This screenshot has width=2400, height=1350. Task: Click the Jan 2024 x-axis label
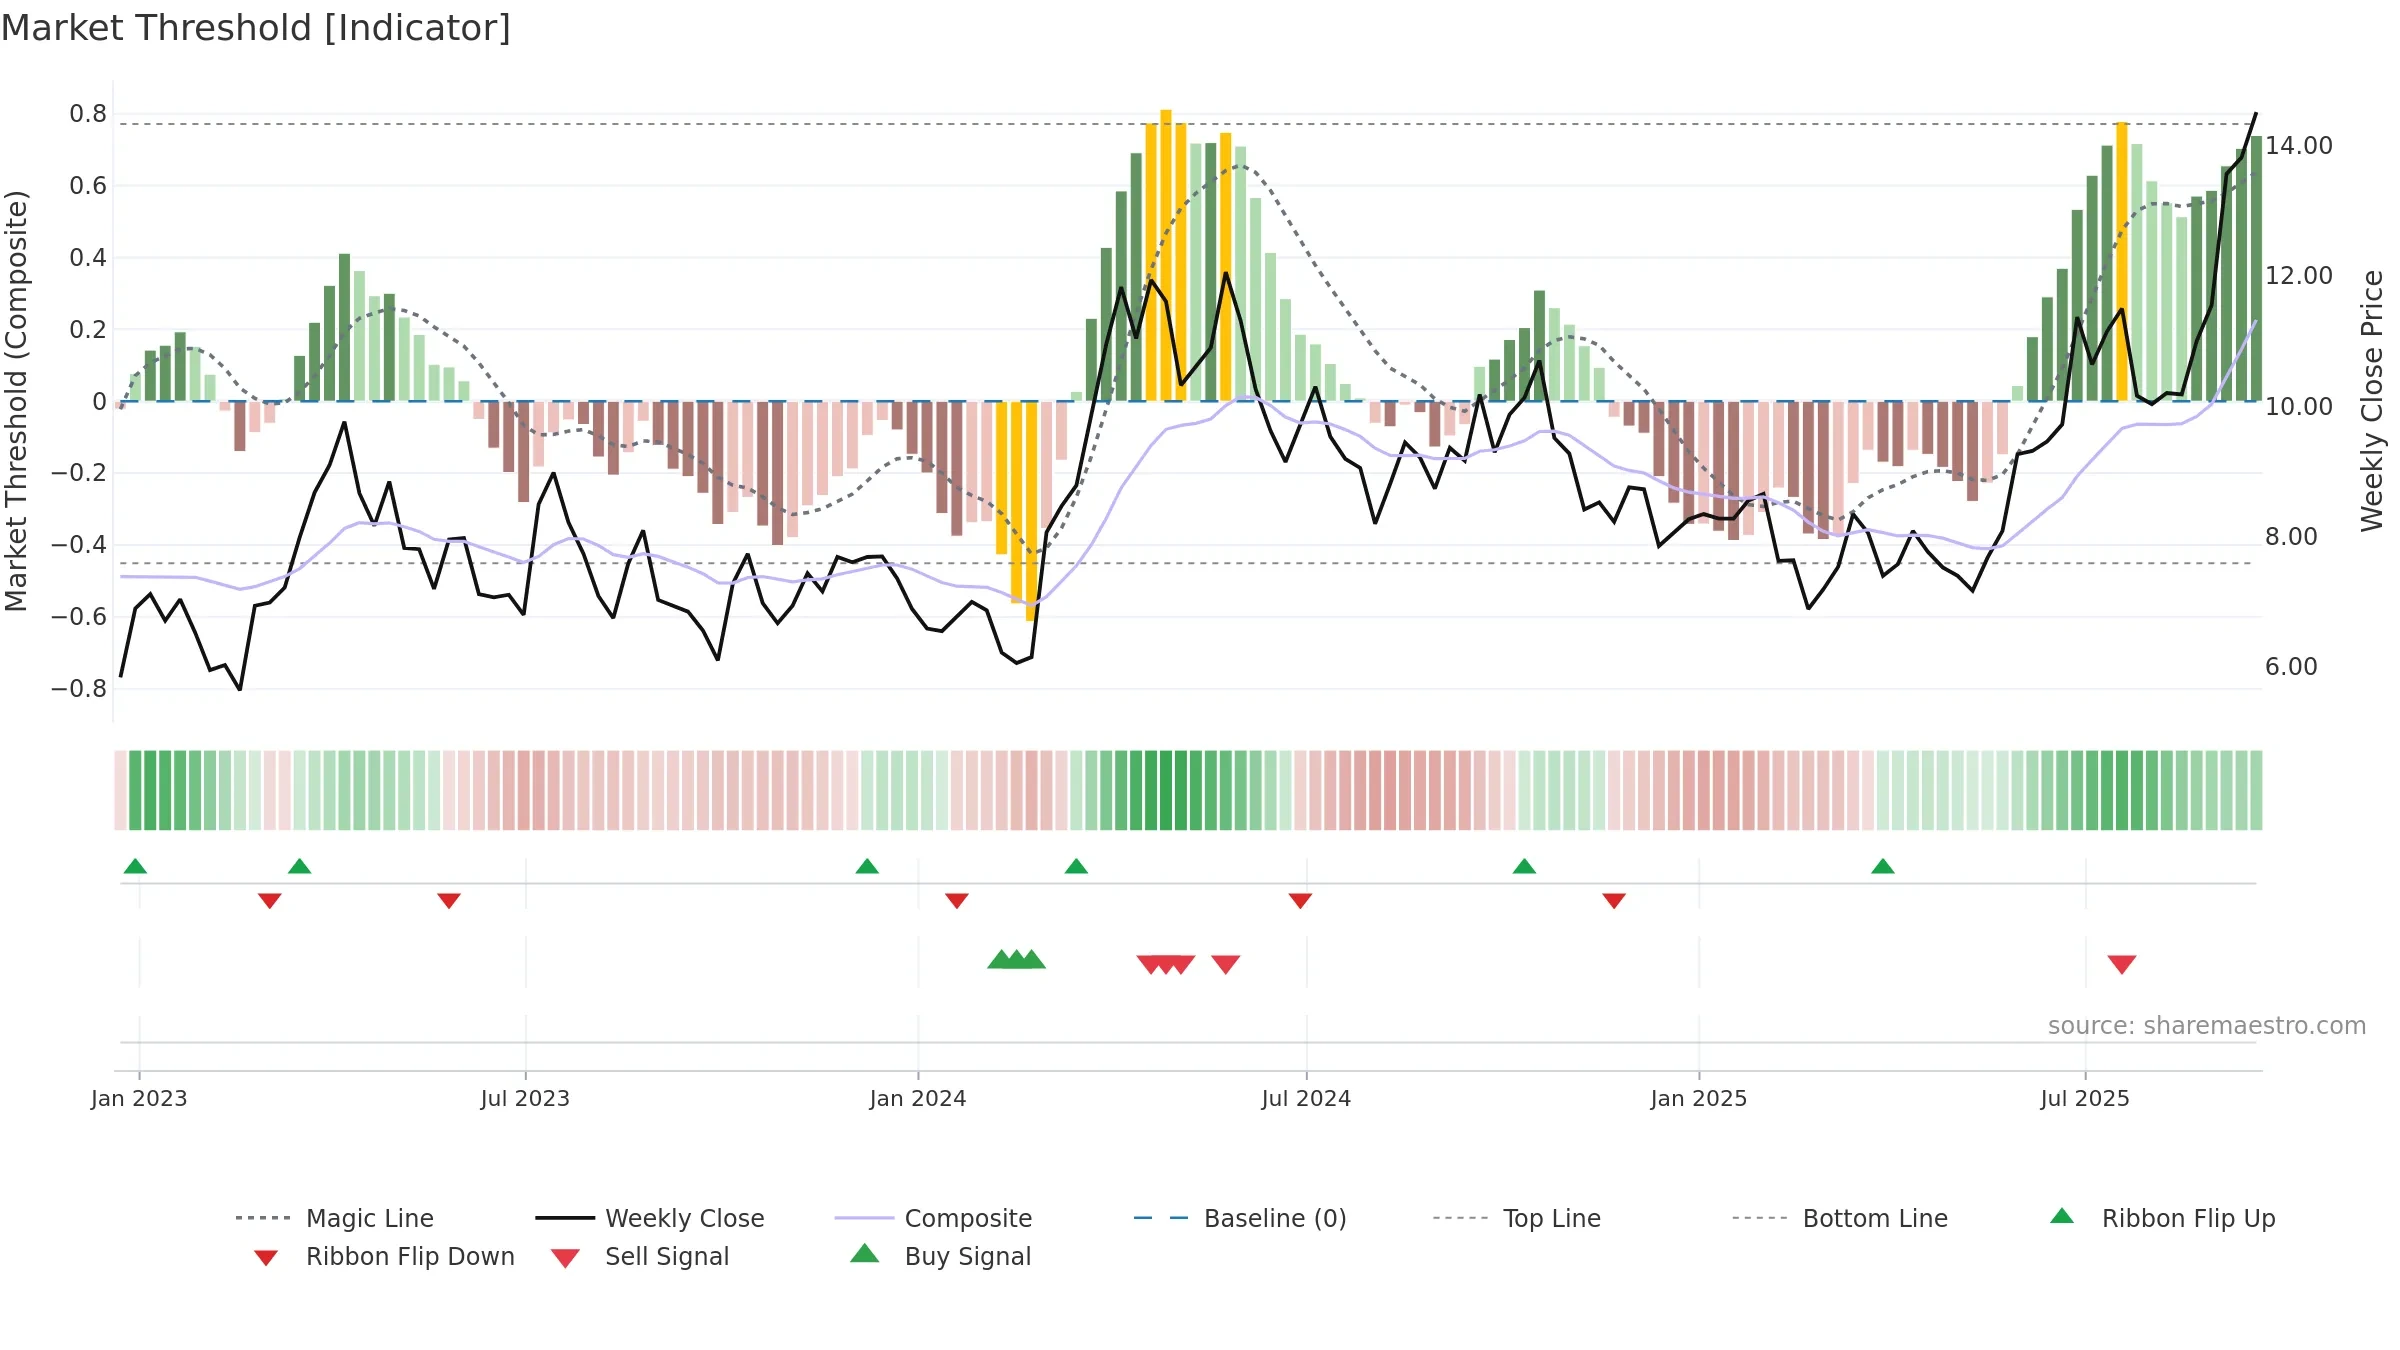point(918,1099)
